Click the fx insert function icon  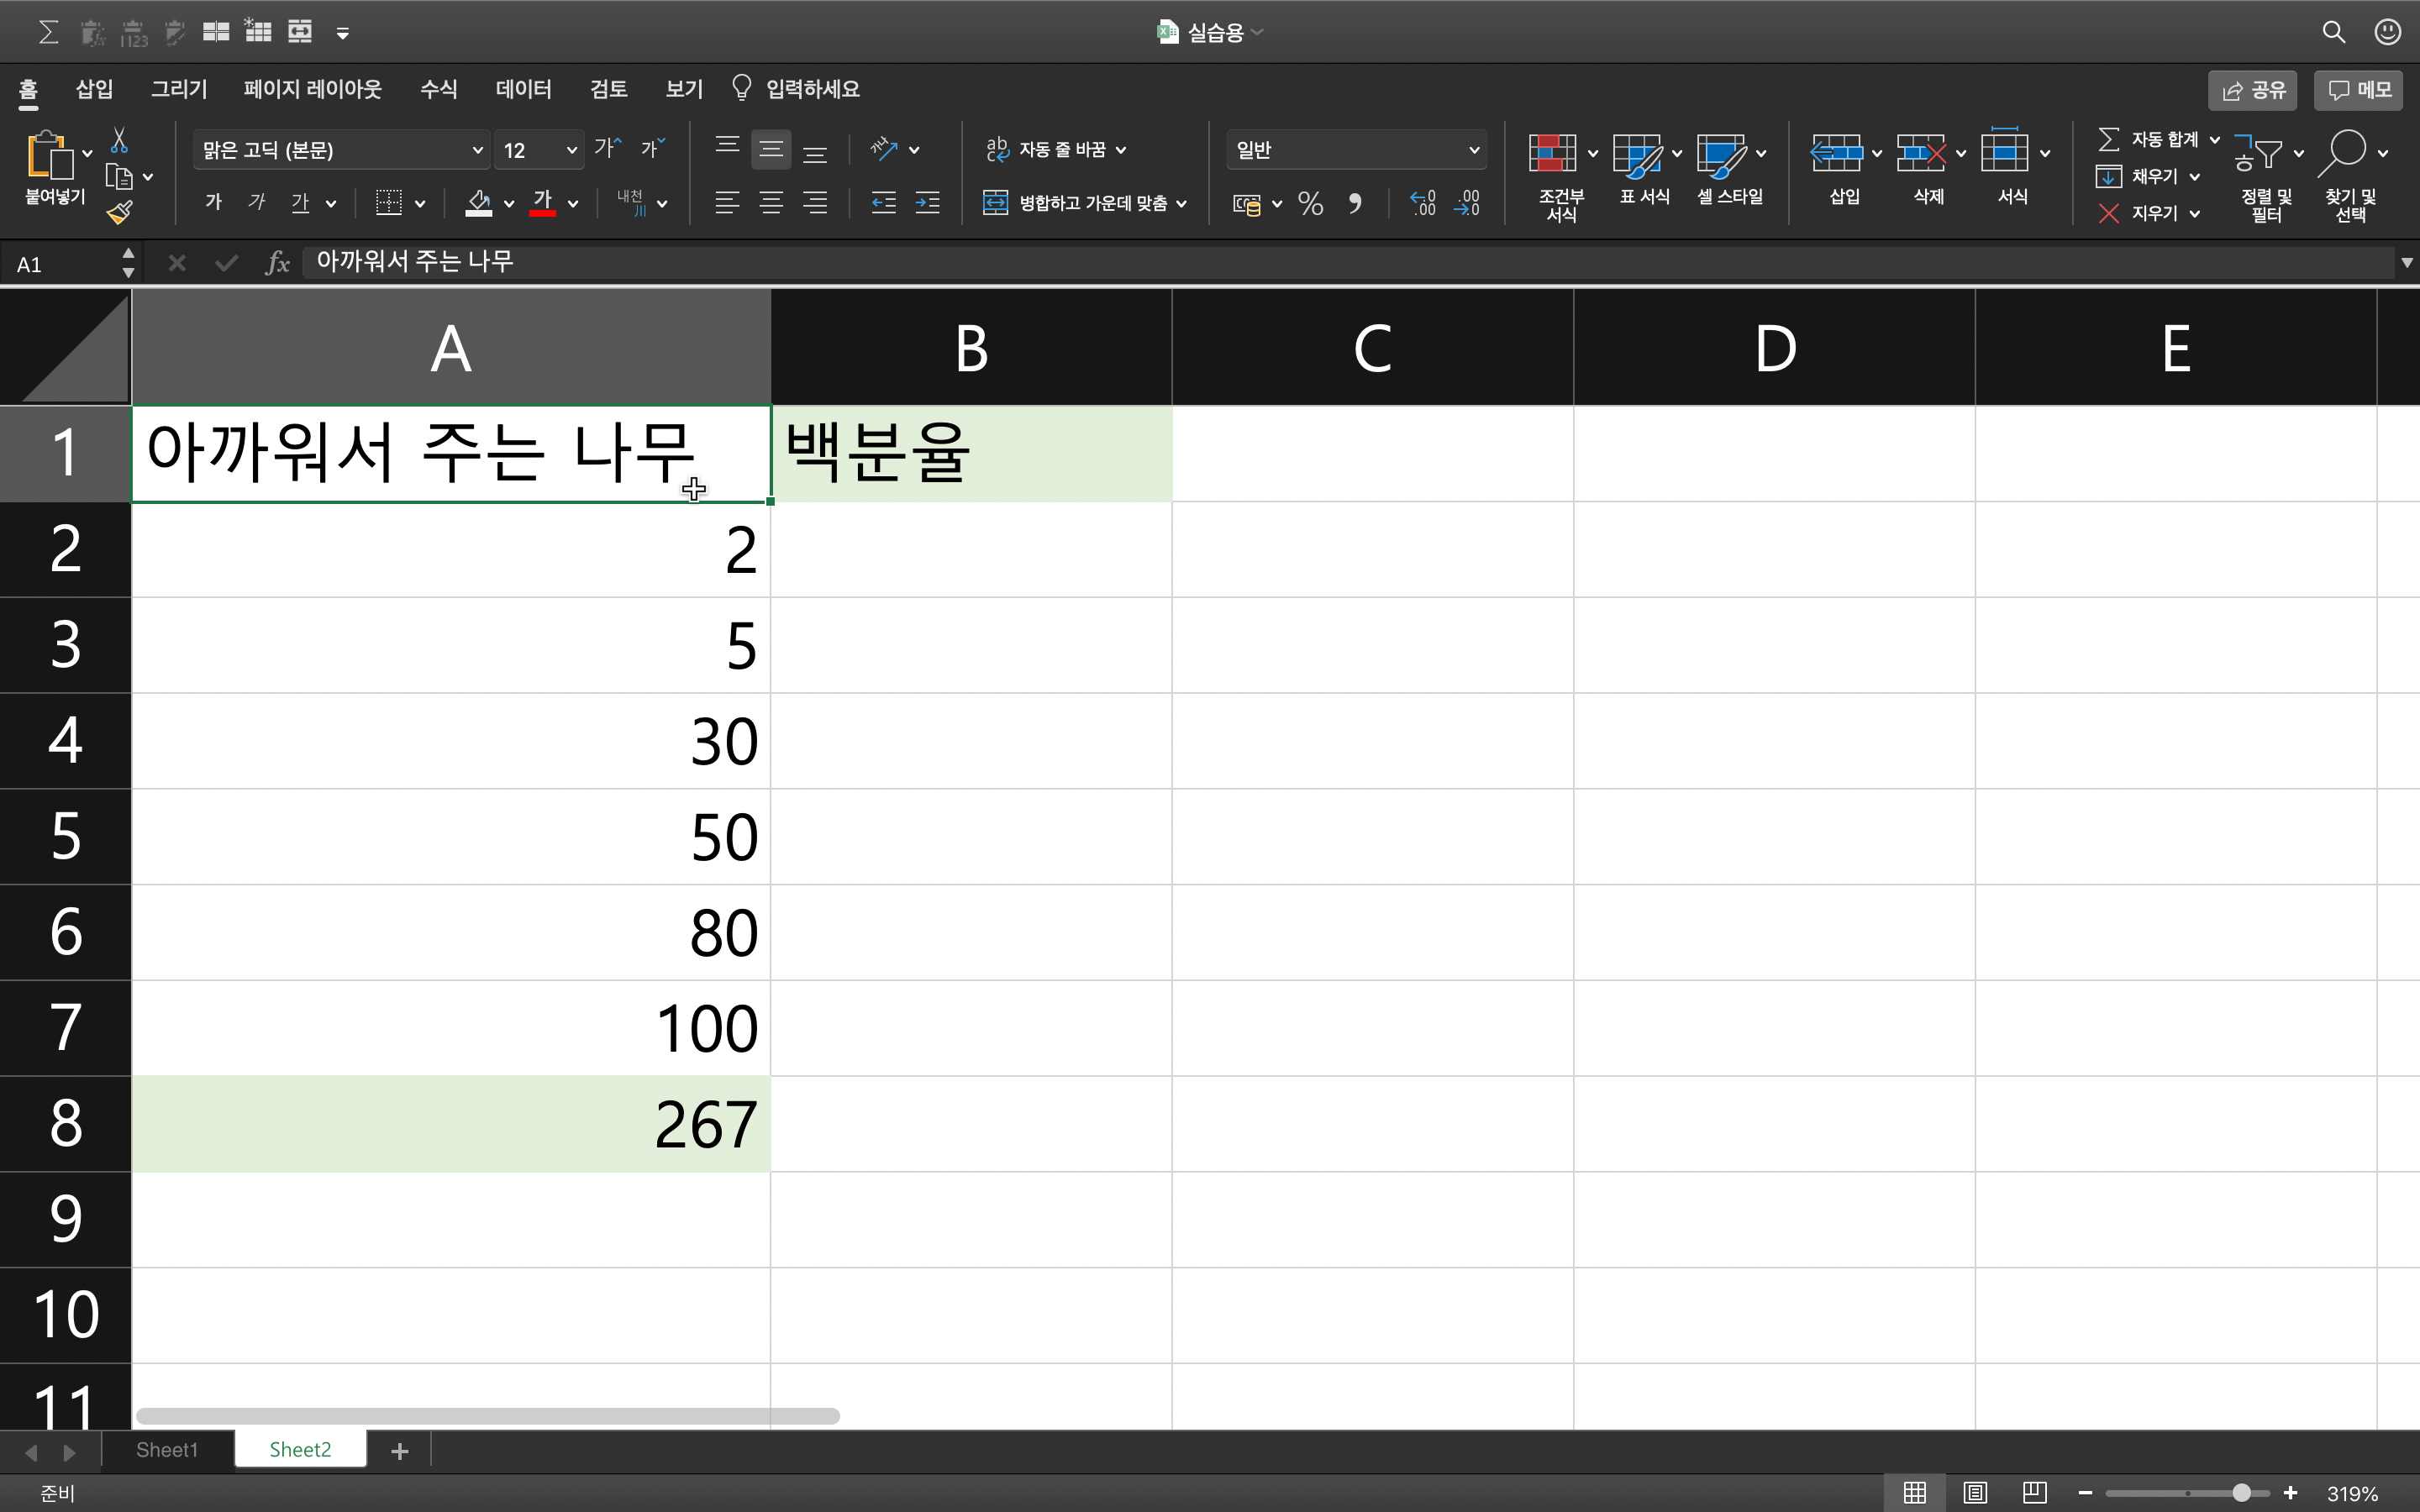[x=277, y=263]
